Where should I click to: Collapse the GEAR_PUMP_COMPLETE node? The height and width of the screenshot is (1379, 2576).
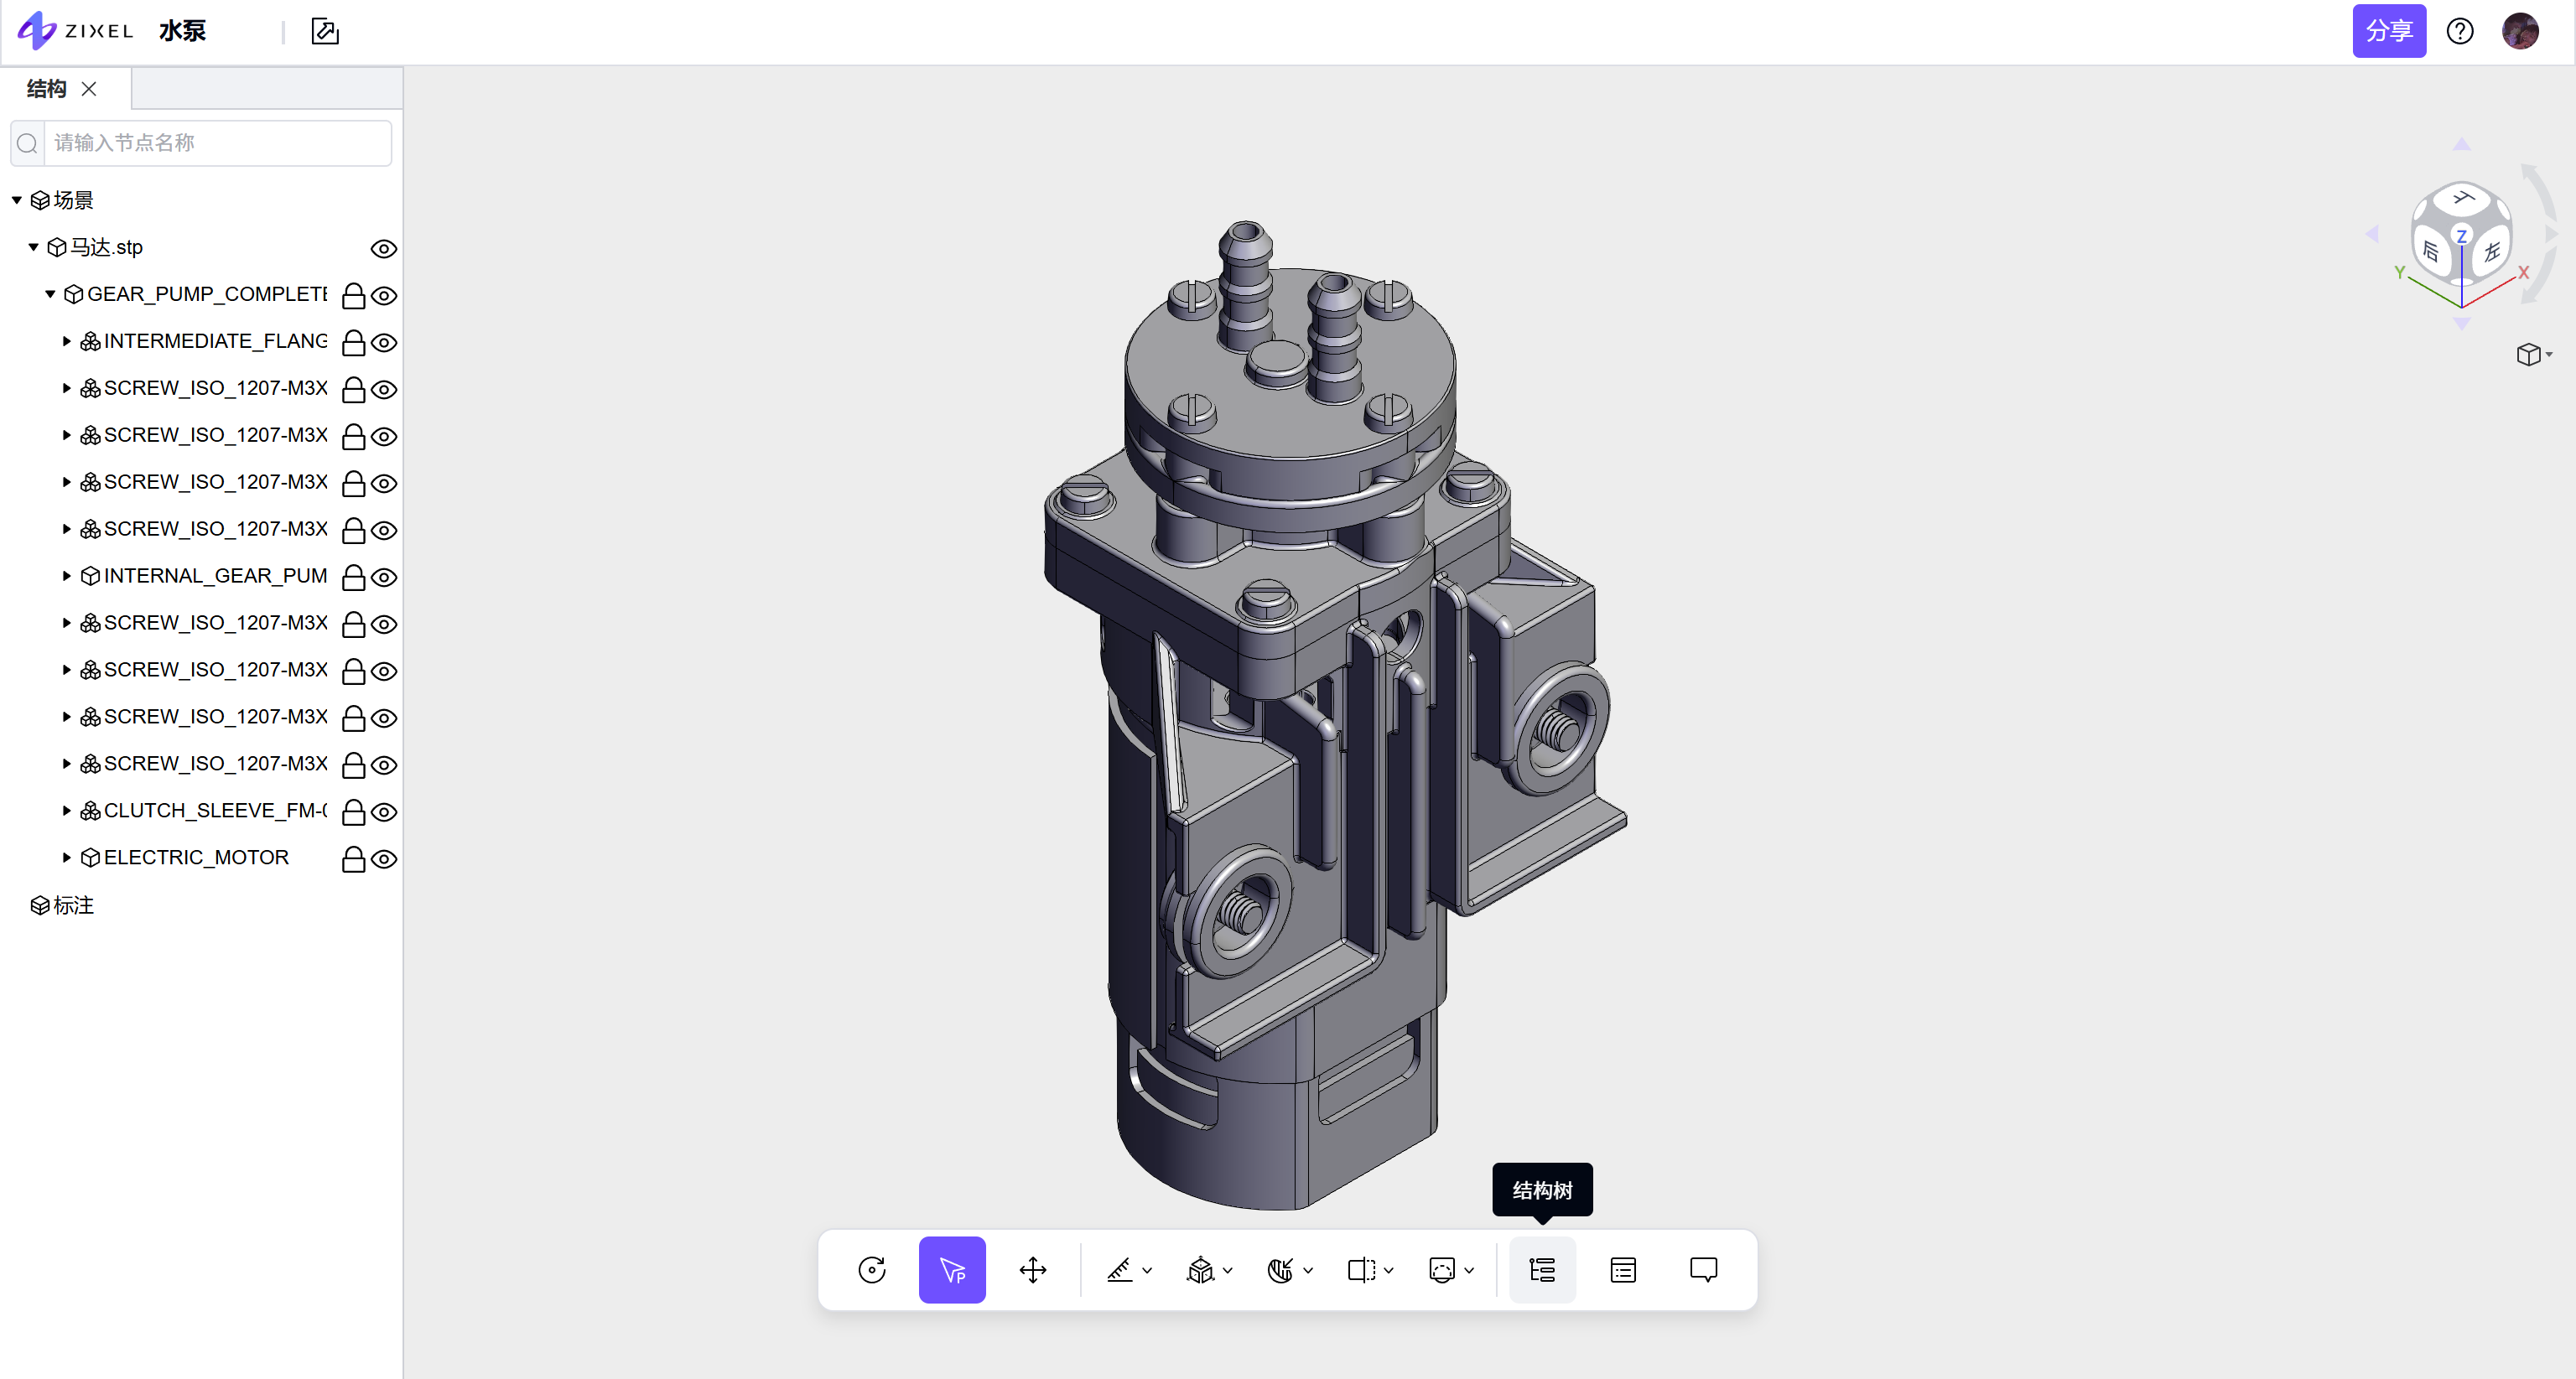tap(50, 294)
